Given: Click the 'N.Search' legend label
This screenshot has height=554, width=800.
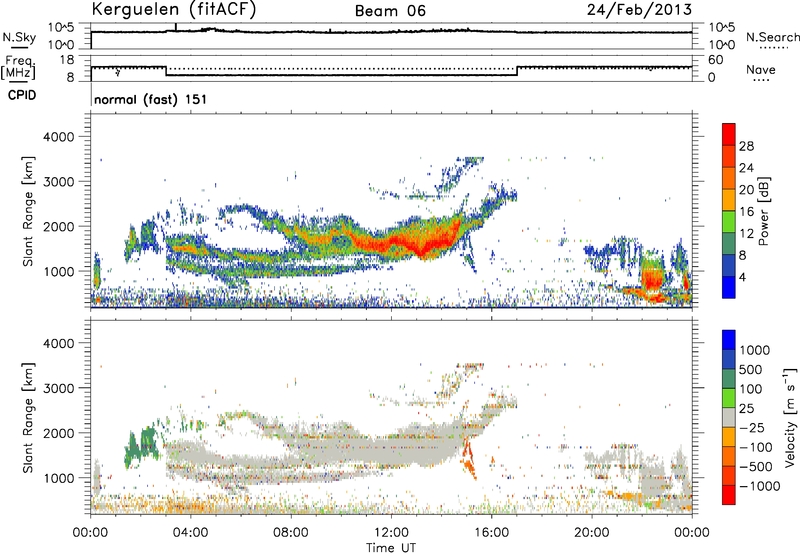Looking at the screenshot, I should (x=772, y=37).
